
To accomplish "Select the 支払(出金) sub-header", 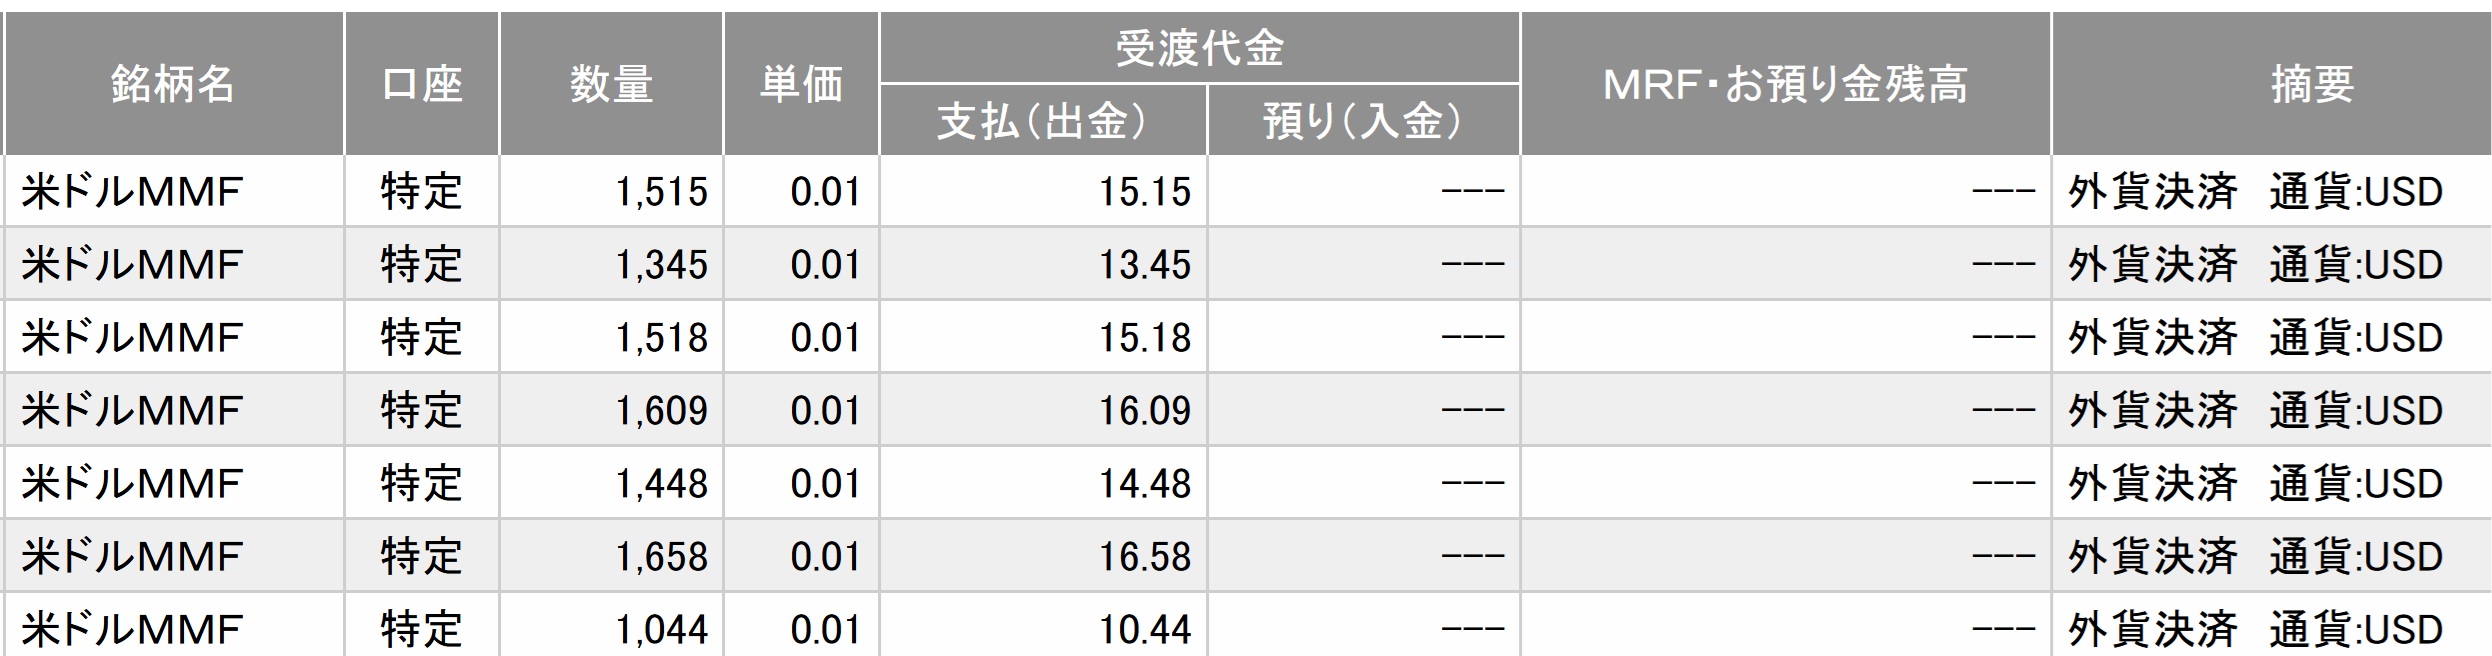I will (x=1043, y=121).
